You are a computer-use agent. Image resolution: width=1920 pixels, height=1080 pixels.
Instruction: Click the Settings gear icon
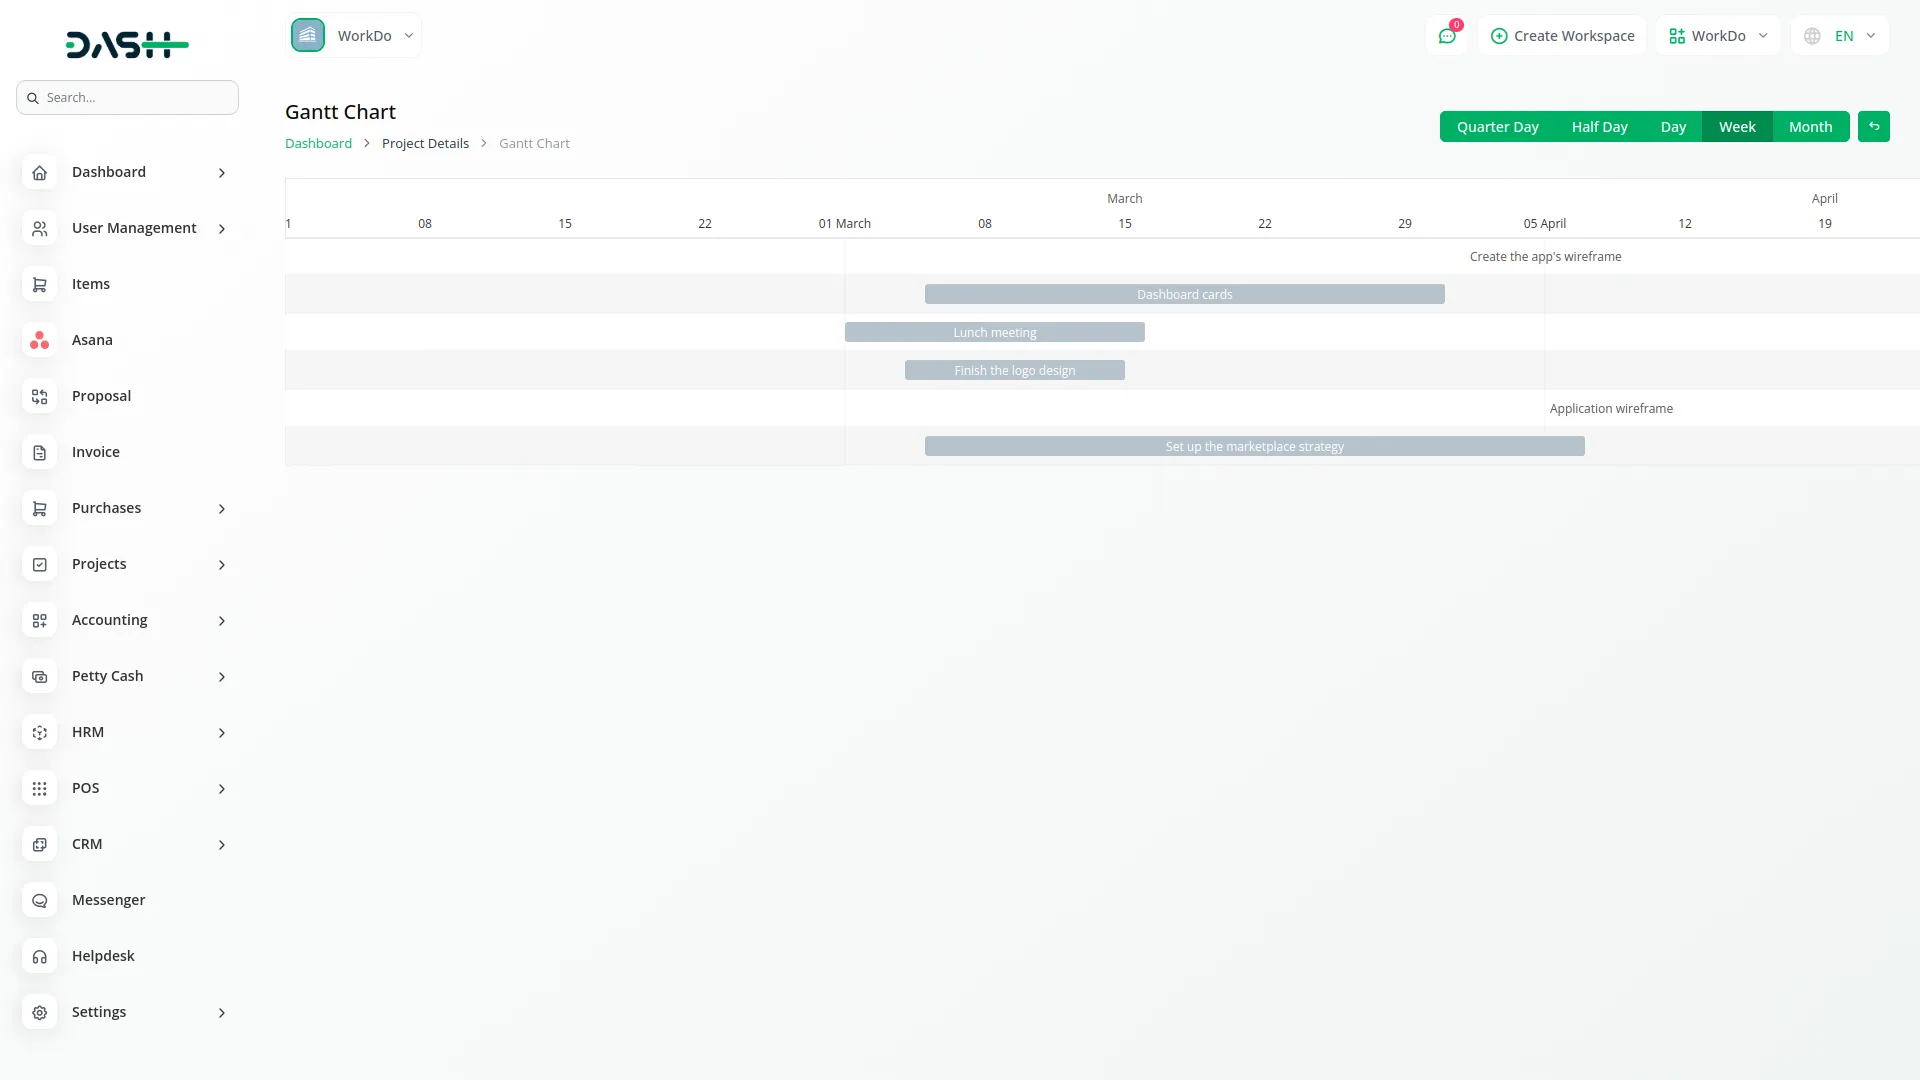(39, 1013)
